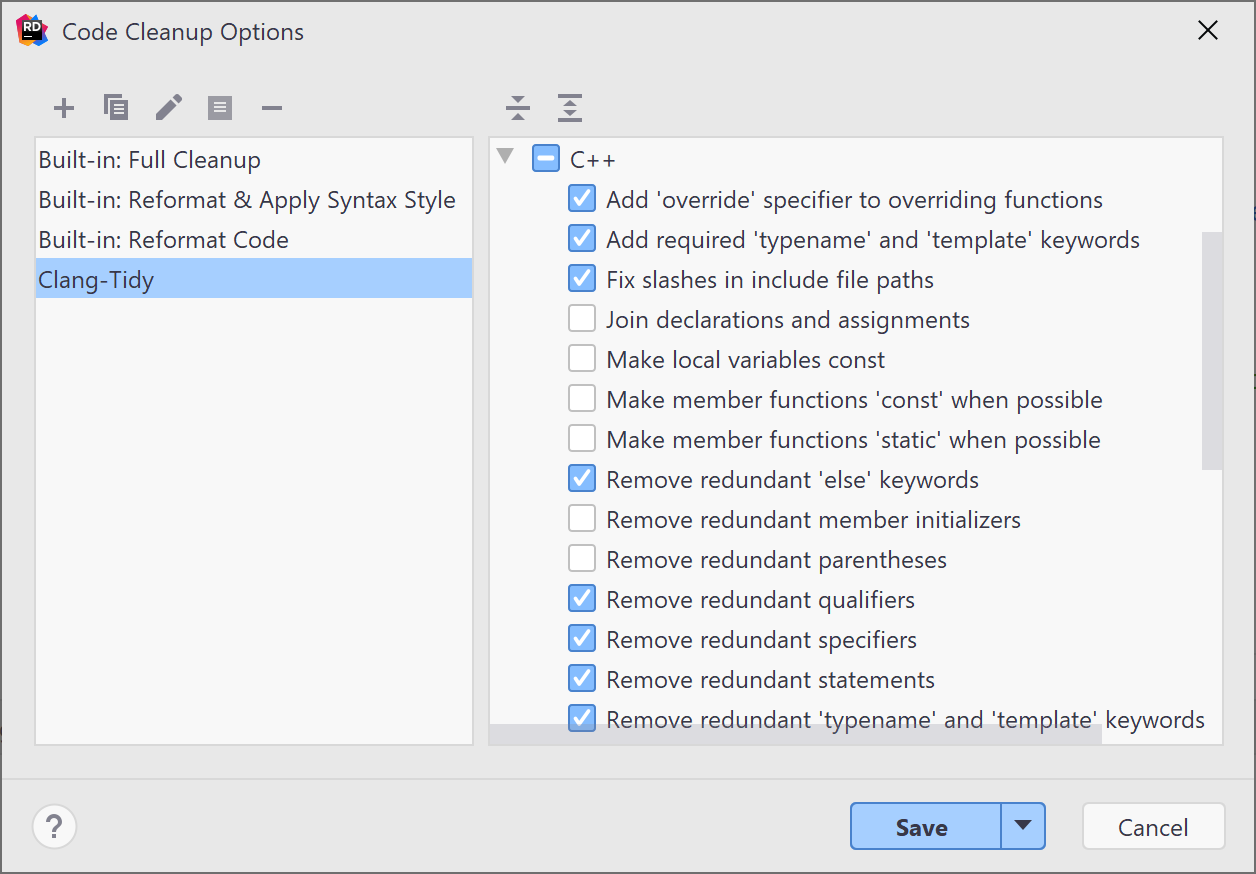Toggle the C++ tri-state checkbox

pos(545,158)
